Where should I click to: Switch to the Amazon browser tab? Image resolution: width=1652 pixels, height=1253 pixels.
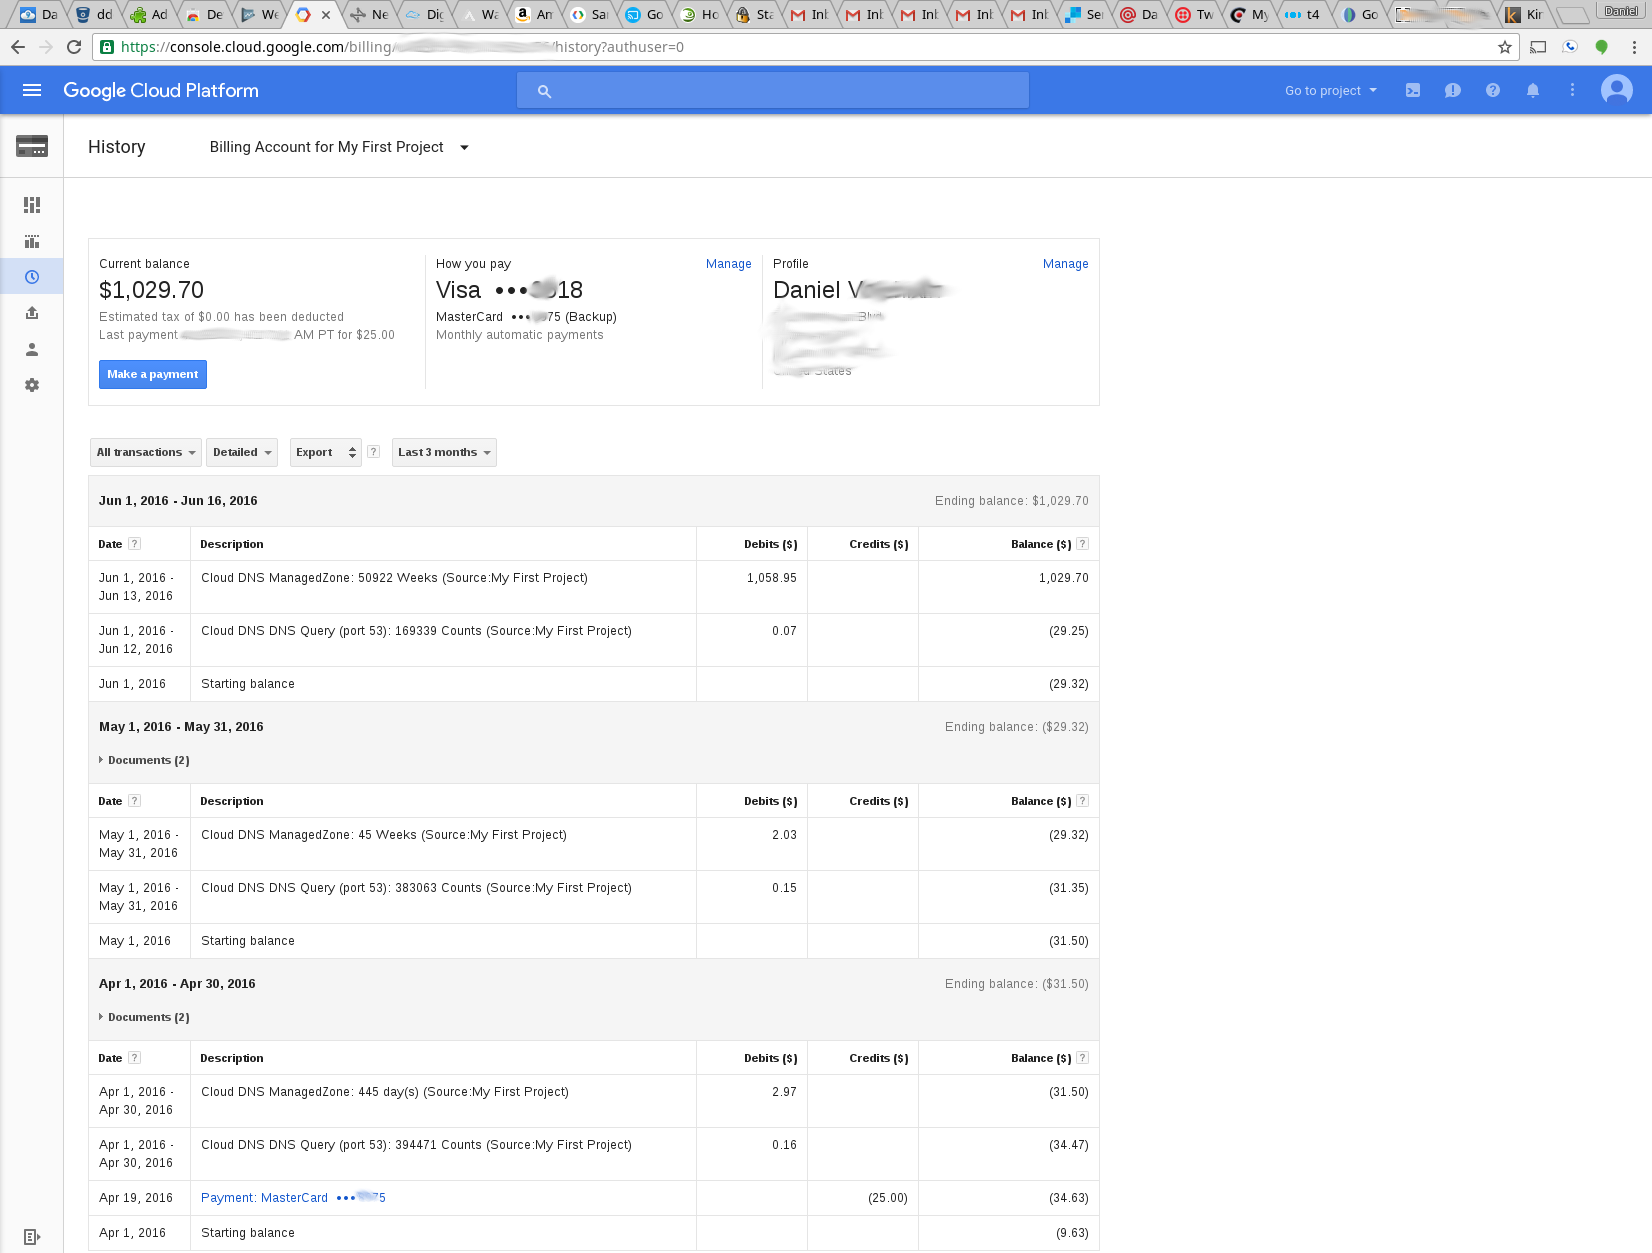pyautogui.click(x=533, y=14)
